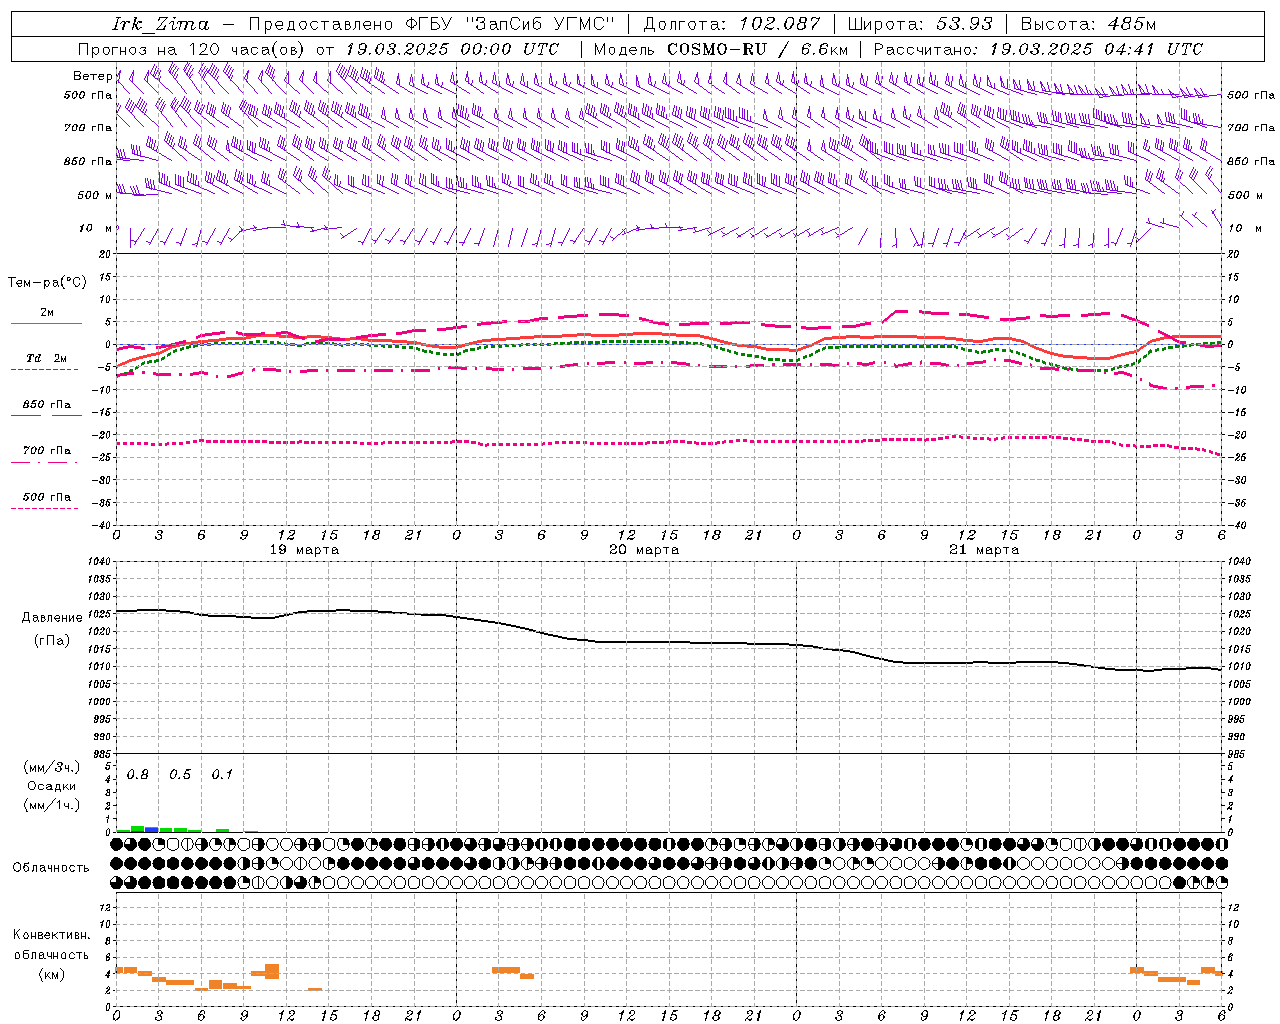
Task: Select the altitude text Высота: 485м
Action: 1088,23
